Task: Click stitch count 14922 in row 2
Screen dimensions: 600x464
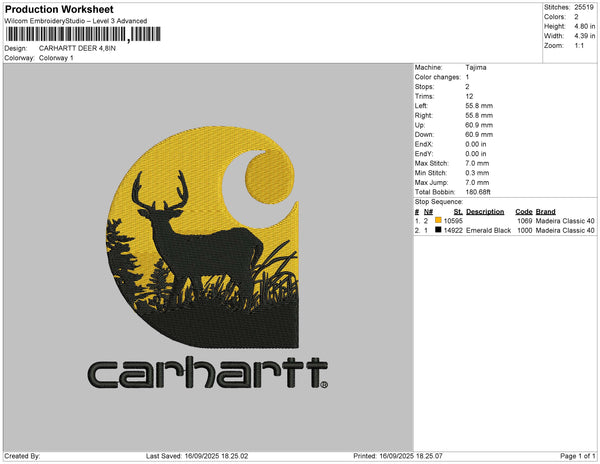Action: [x=453, y=230]
